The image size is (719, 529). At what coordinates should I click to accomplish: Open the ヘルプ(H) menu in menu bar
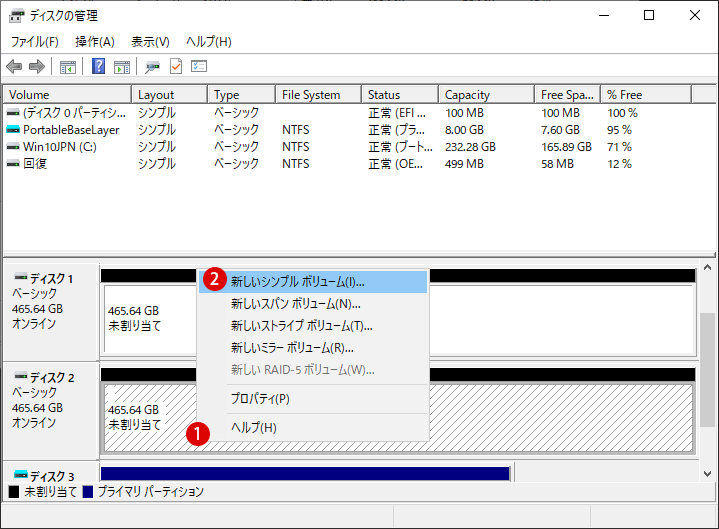coord(209,42)
